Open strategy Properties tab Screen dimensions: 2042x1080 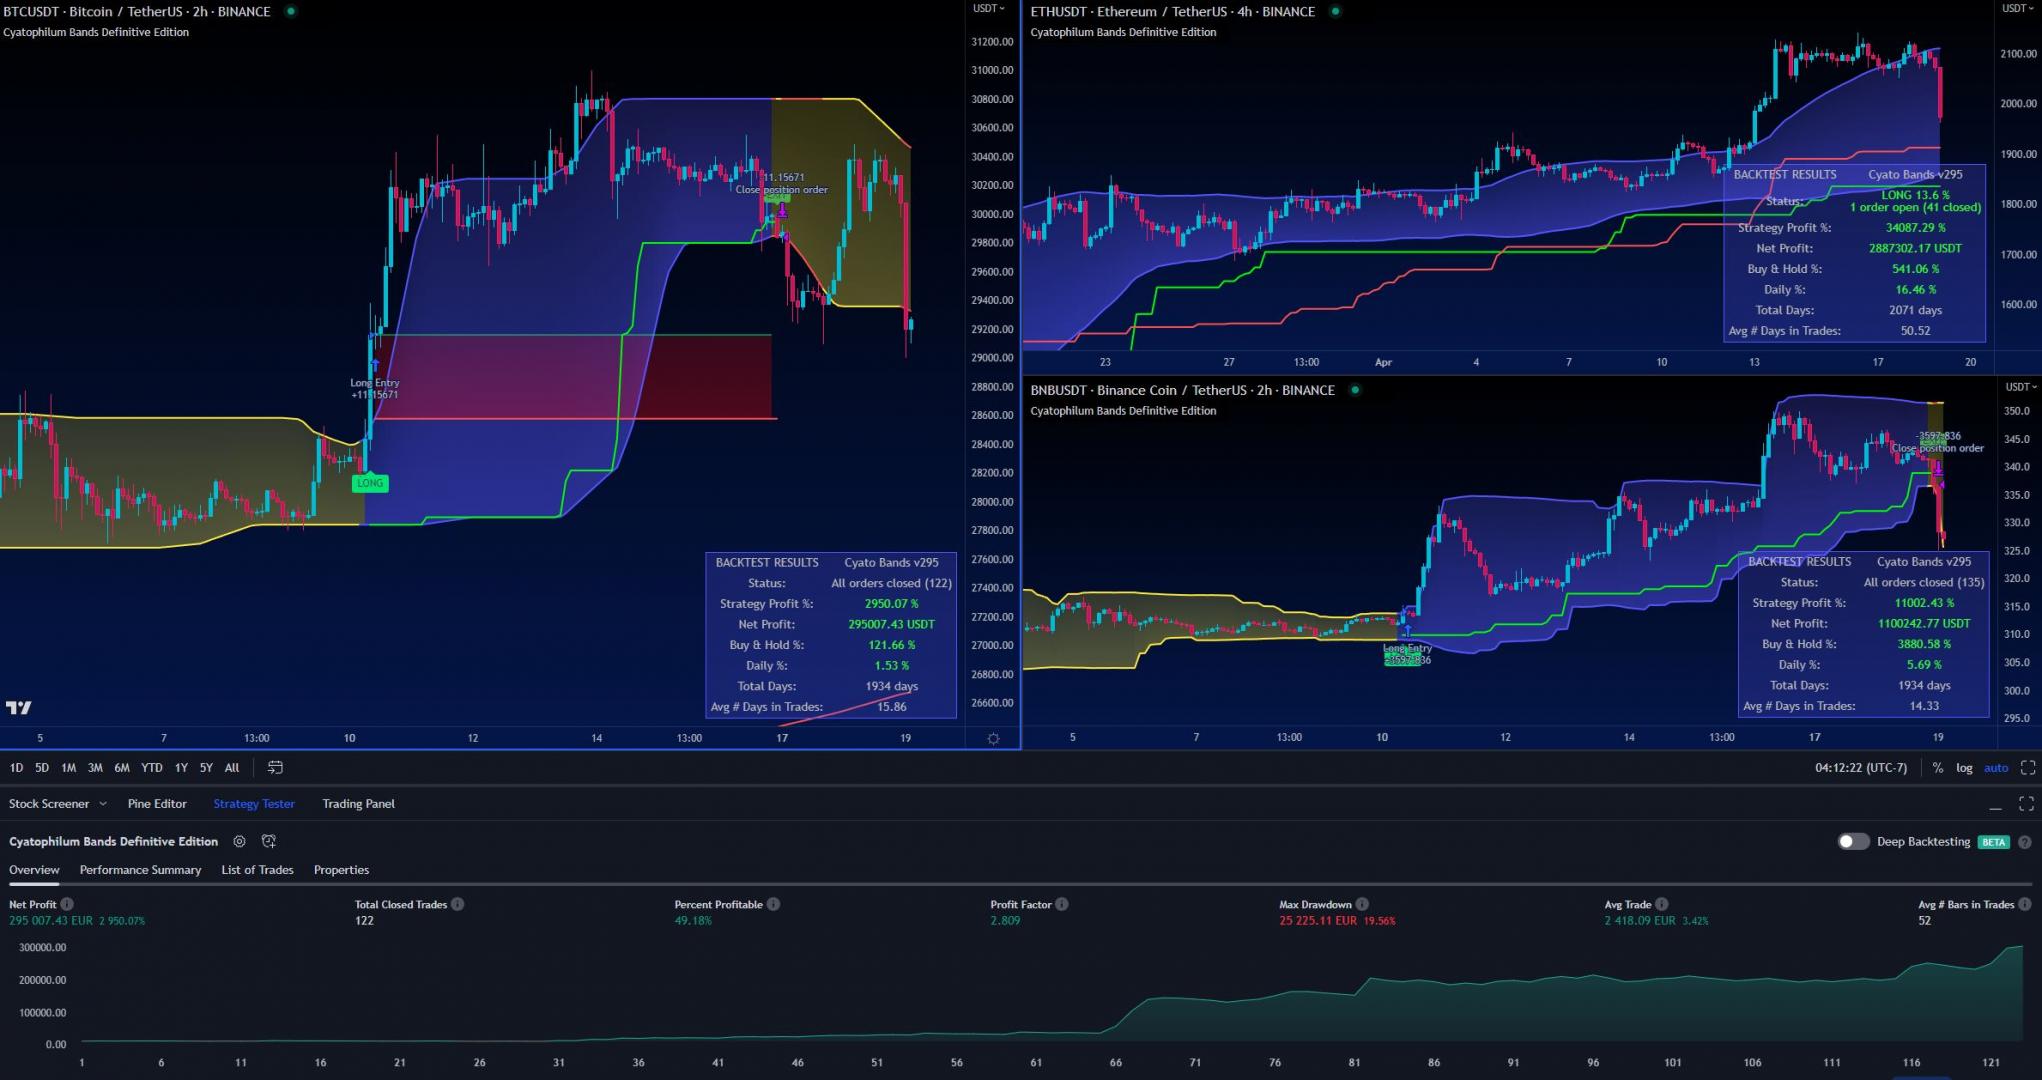(x=341, y=870)
